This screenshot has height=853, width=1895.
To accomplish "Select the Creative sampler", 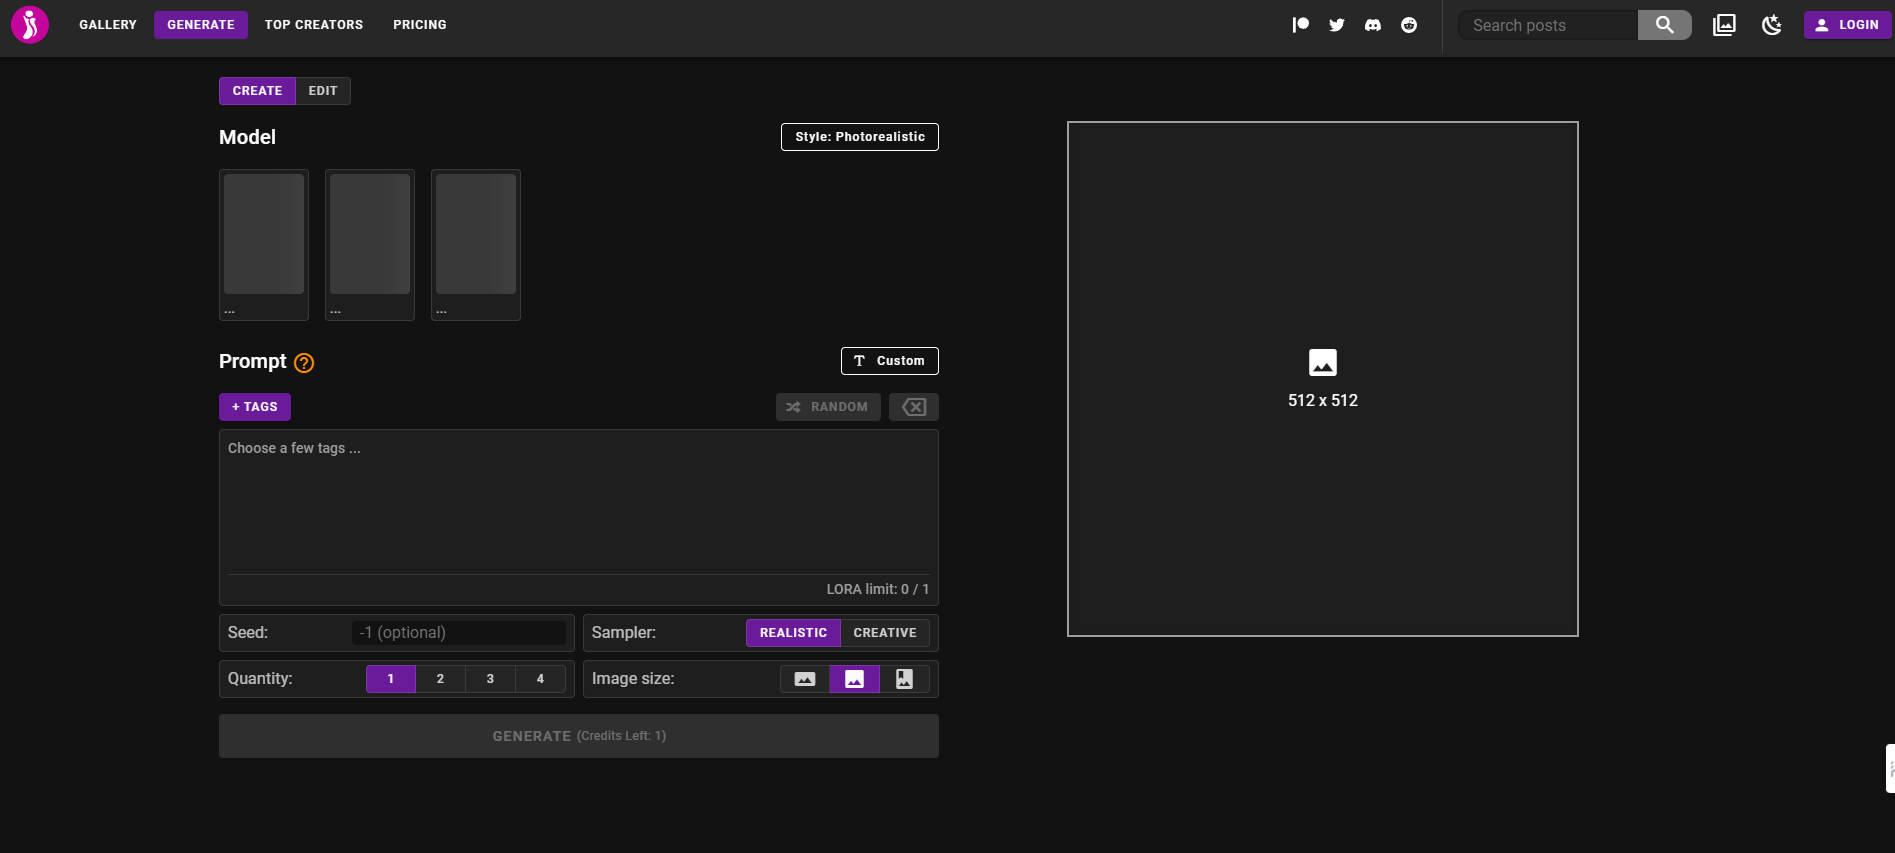I will pyautogui.click(x=885, y=633).
